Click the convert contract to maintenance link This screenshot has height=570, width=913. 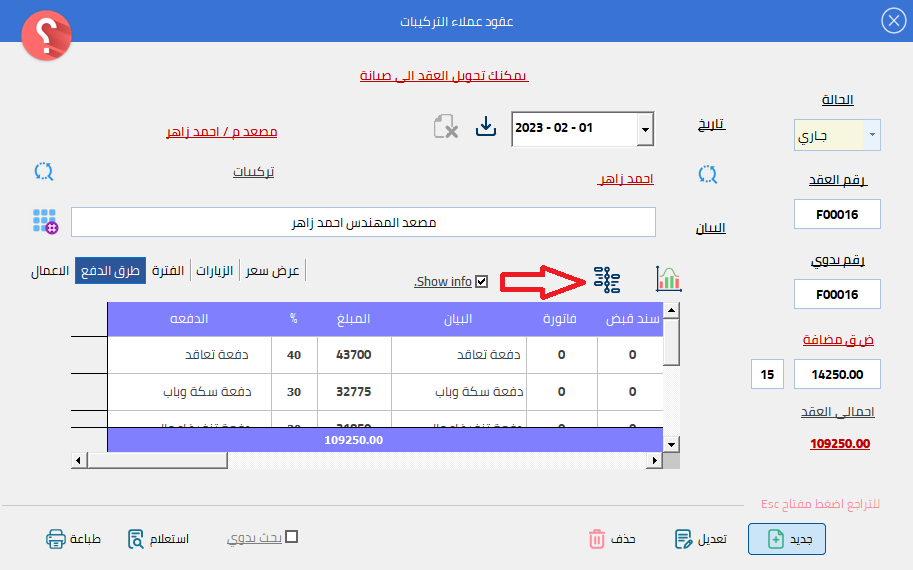444,76
